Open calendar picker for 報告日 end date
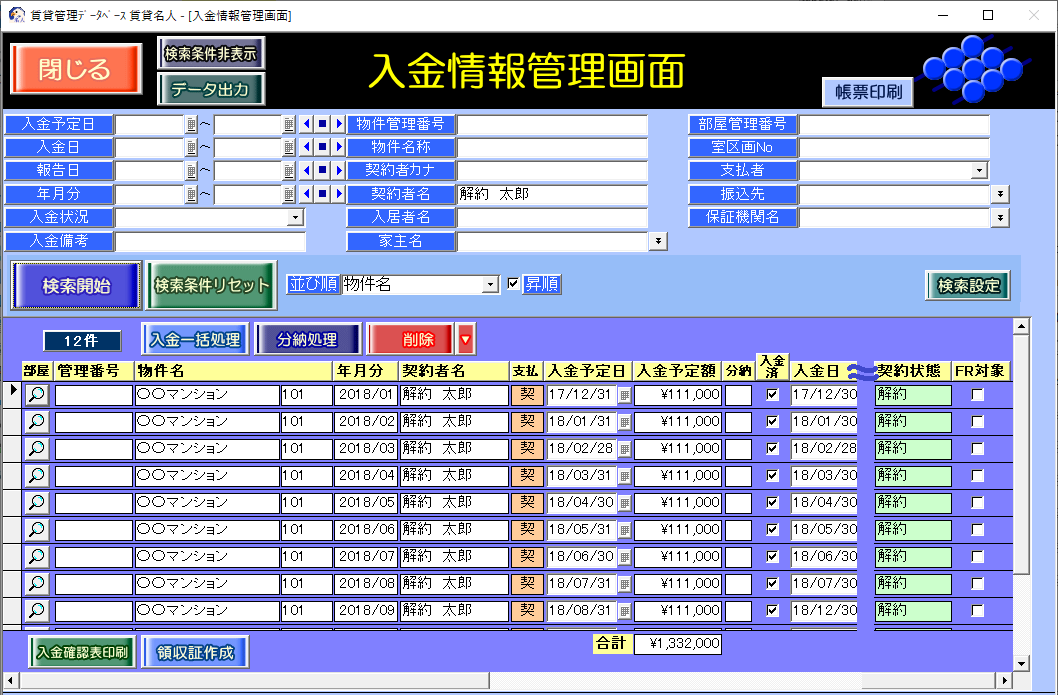The height and width of the screenshot is (695, 1058). (289, 171)
